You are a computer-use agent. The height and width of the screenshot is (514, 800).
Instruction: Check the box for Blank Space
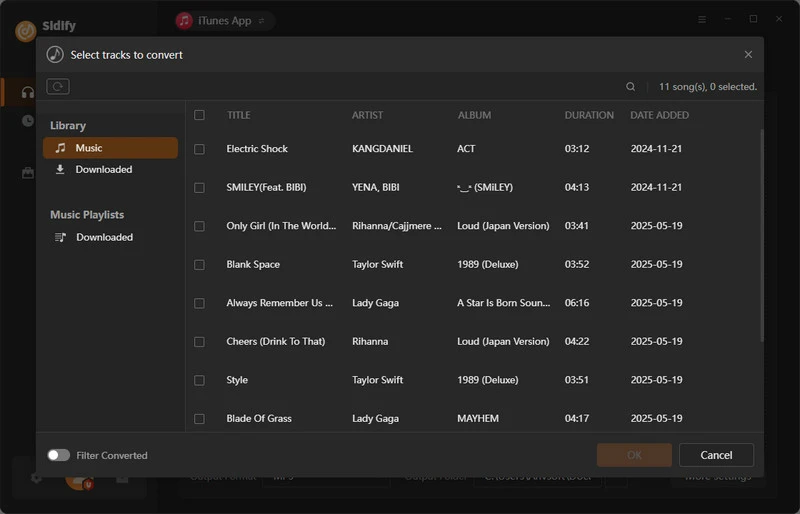(199, 265)
